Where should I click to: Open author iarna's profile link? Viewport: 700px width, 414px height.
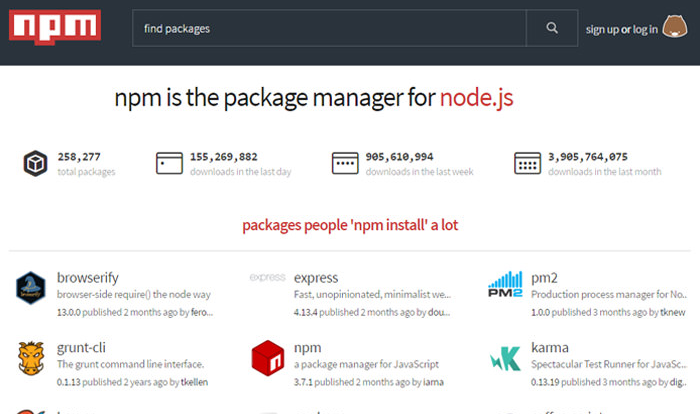[x=433, y=382]
